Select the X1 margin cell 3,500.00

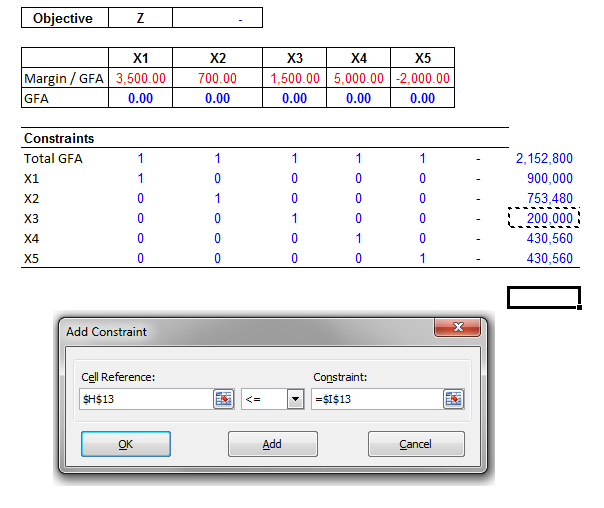[x=141, y=78]
